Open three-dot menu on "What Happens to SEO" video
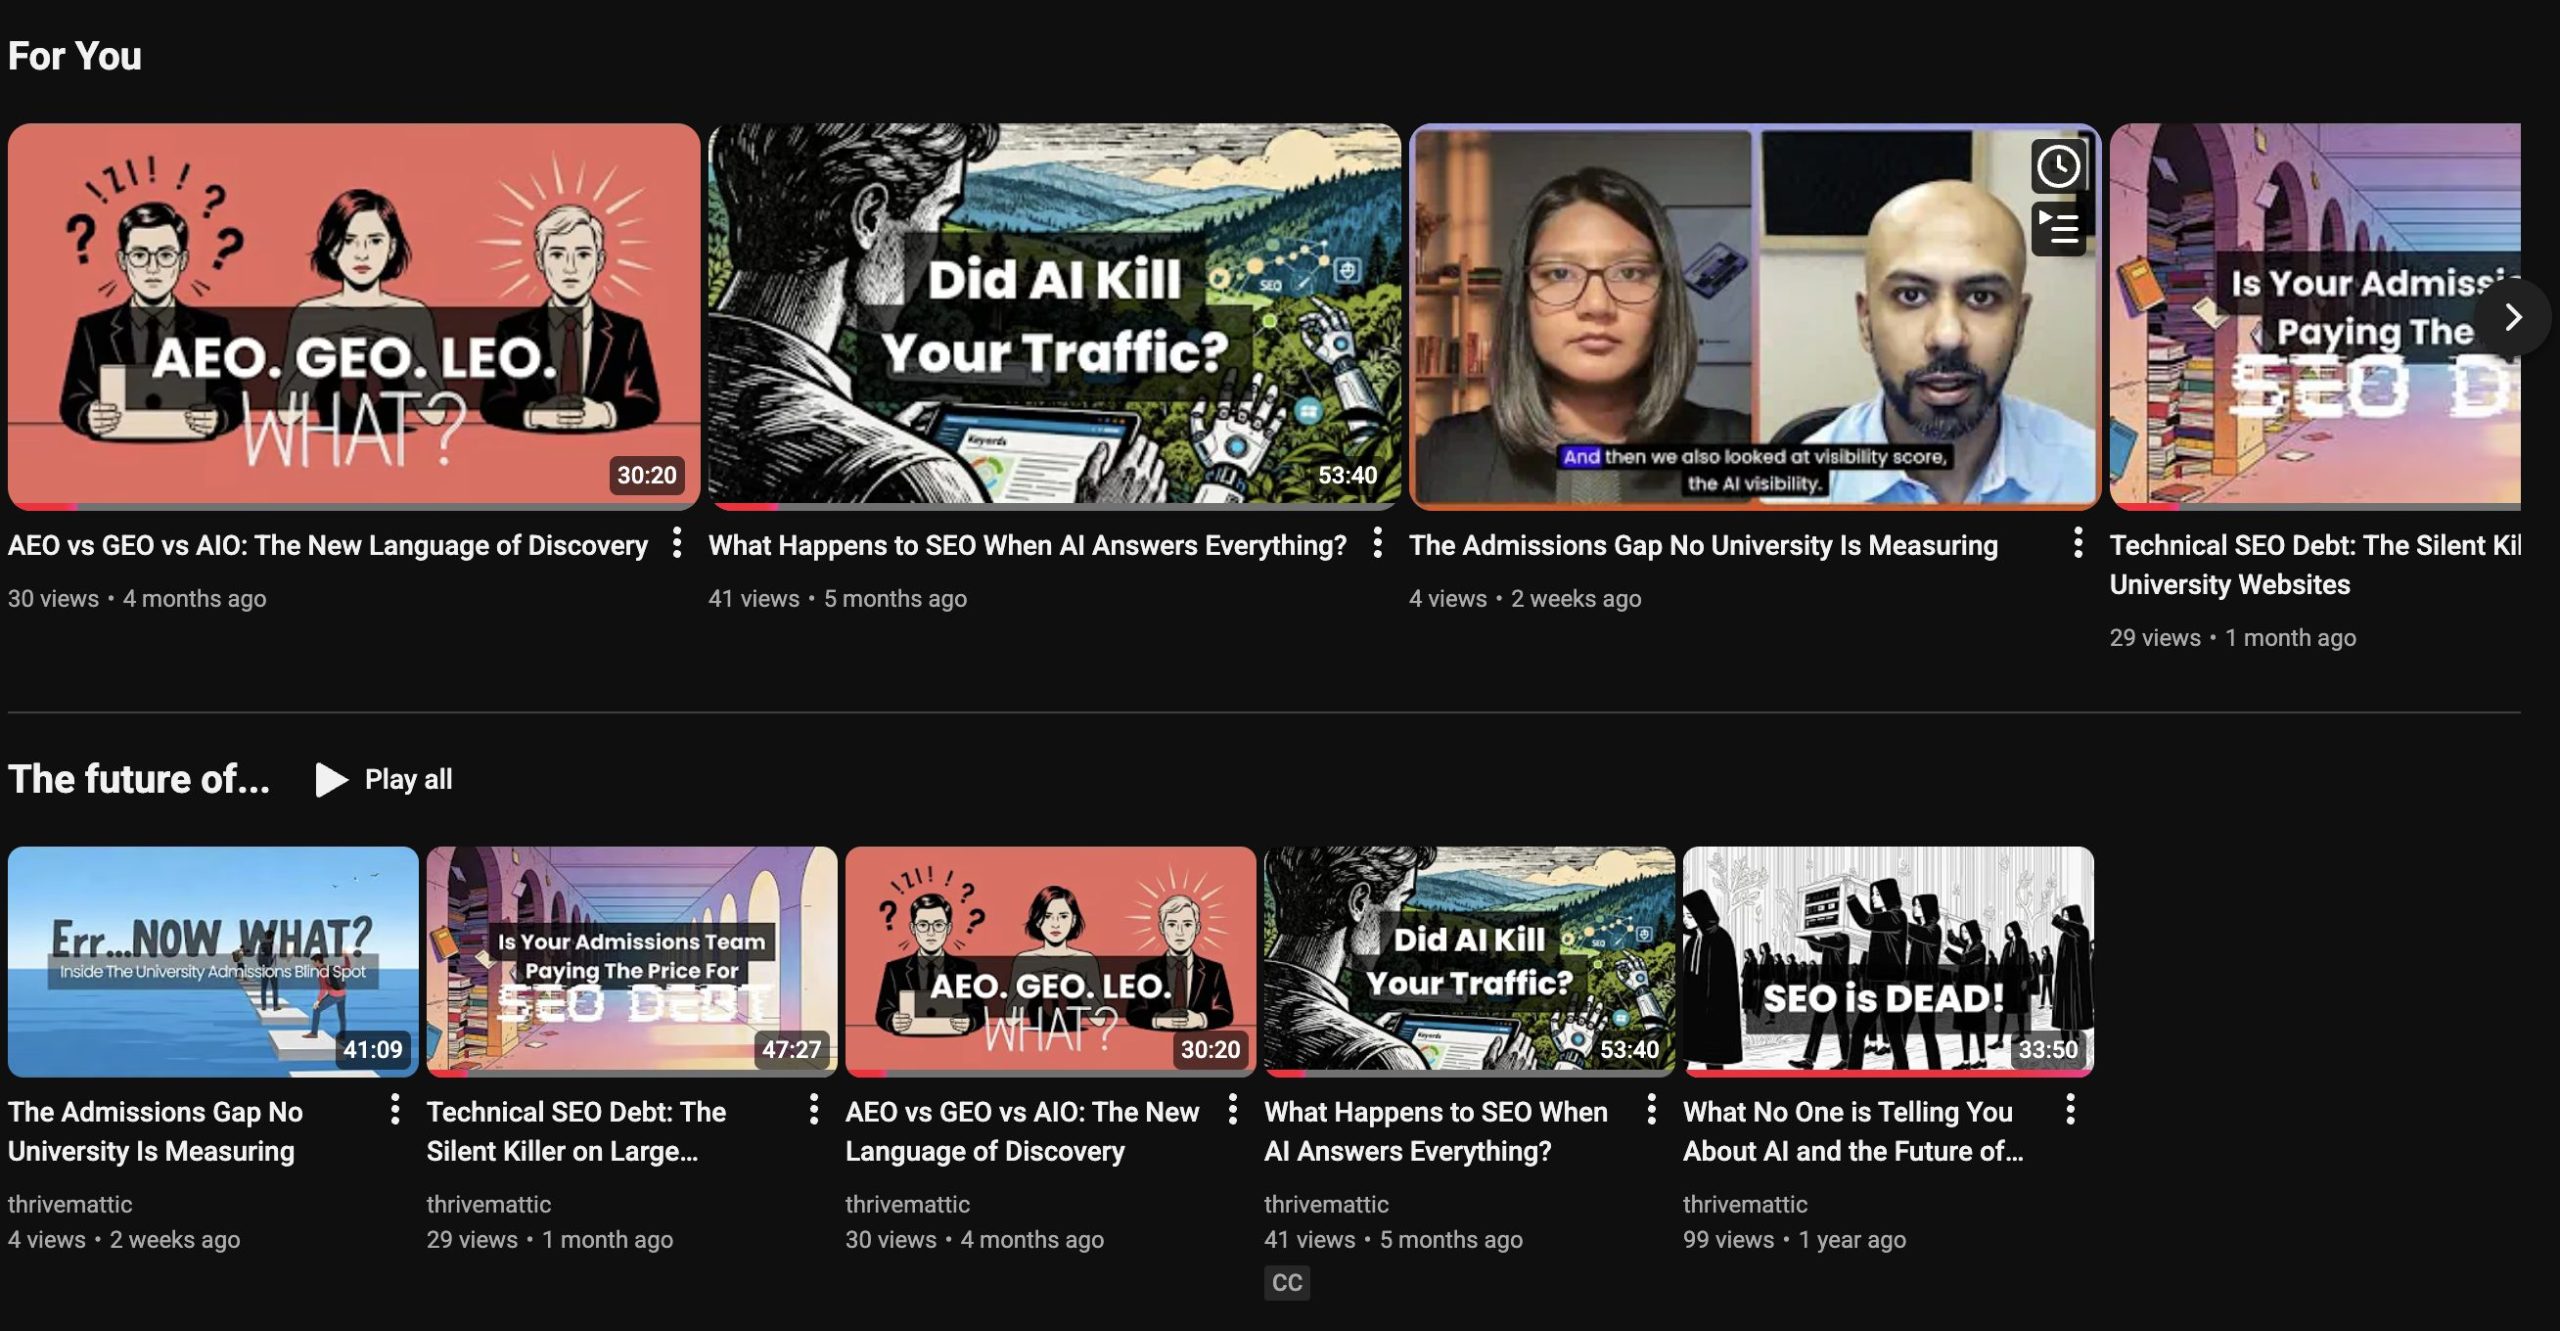 click(x=1378, y=545)
